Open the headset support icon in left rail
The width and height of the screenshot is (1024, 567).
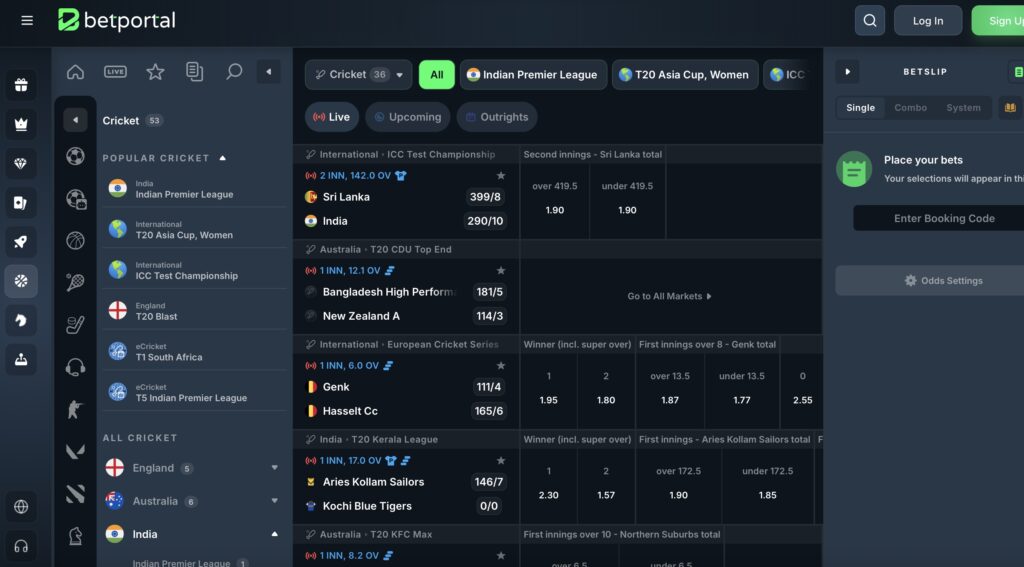(21, 545)
